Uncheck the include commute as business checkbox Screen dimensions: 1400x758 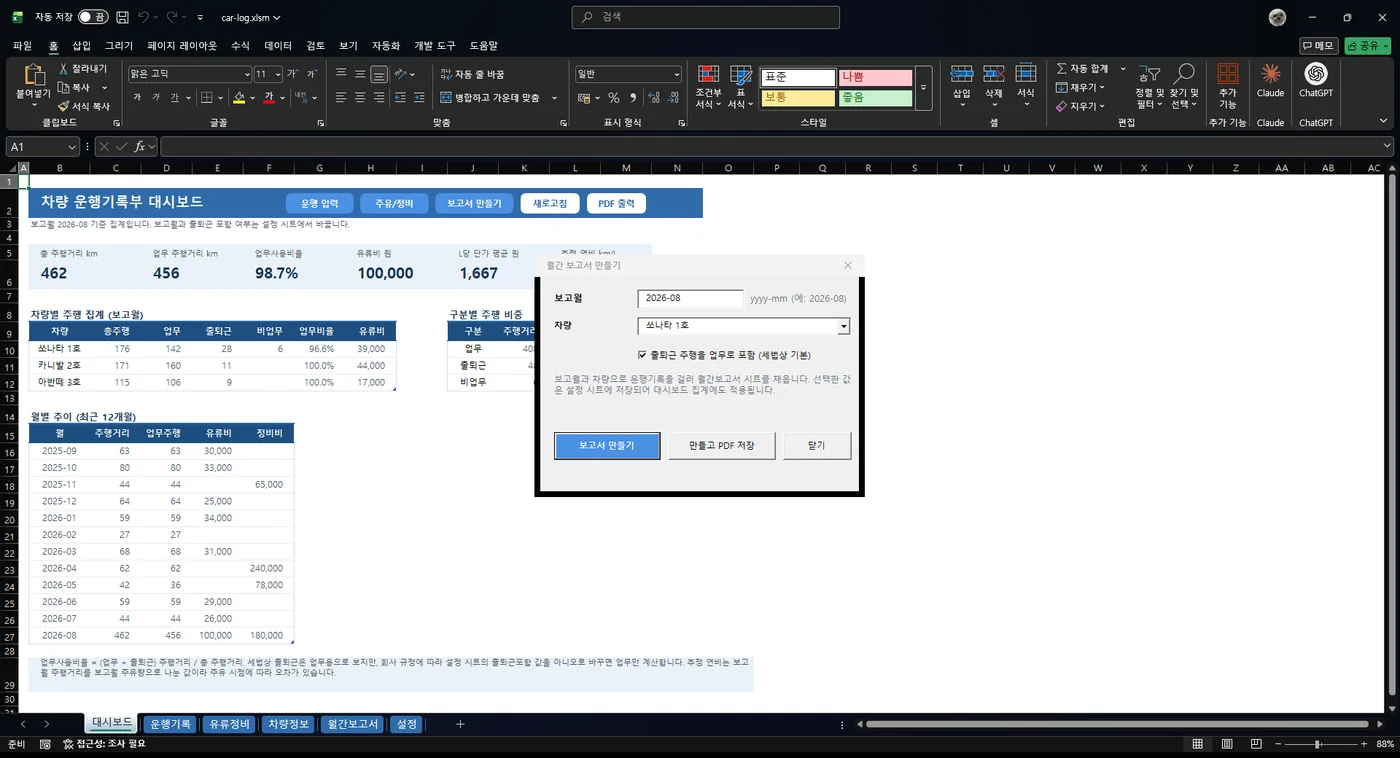click(x=642, y=355)
